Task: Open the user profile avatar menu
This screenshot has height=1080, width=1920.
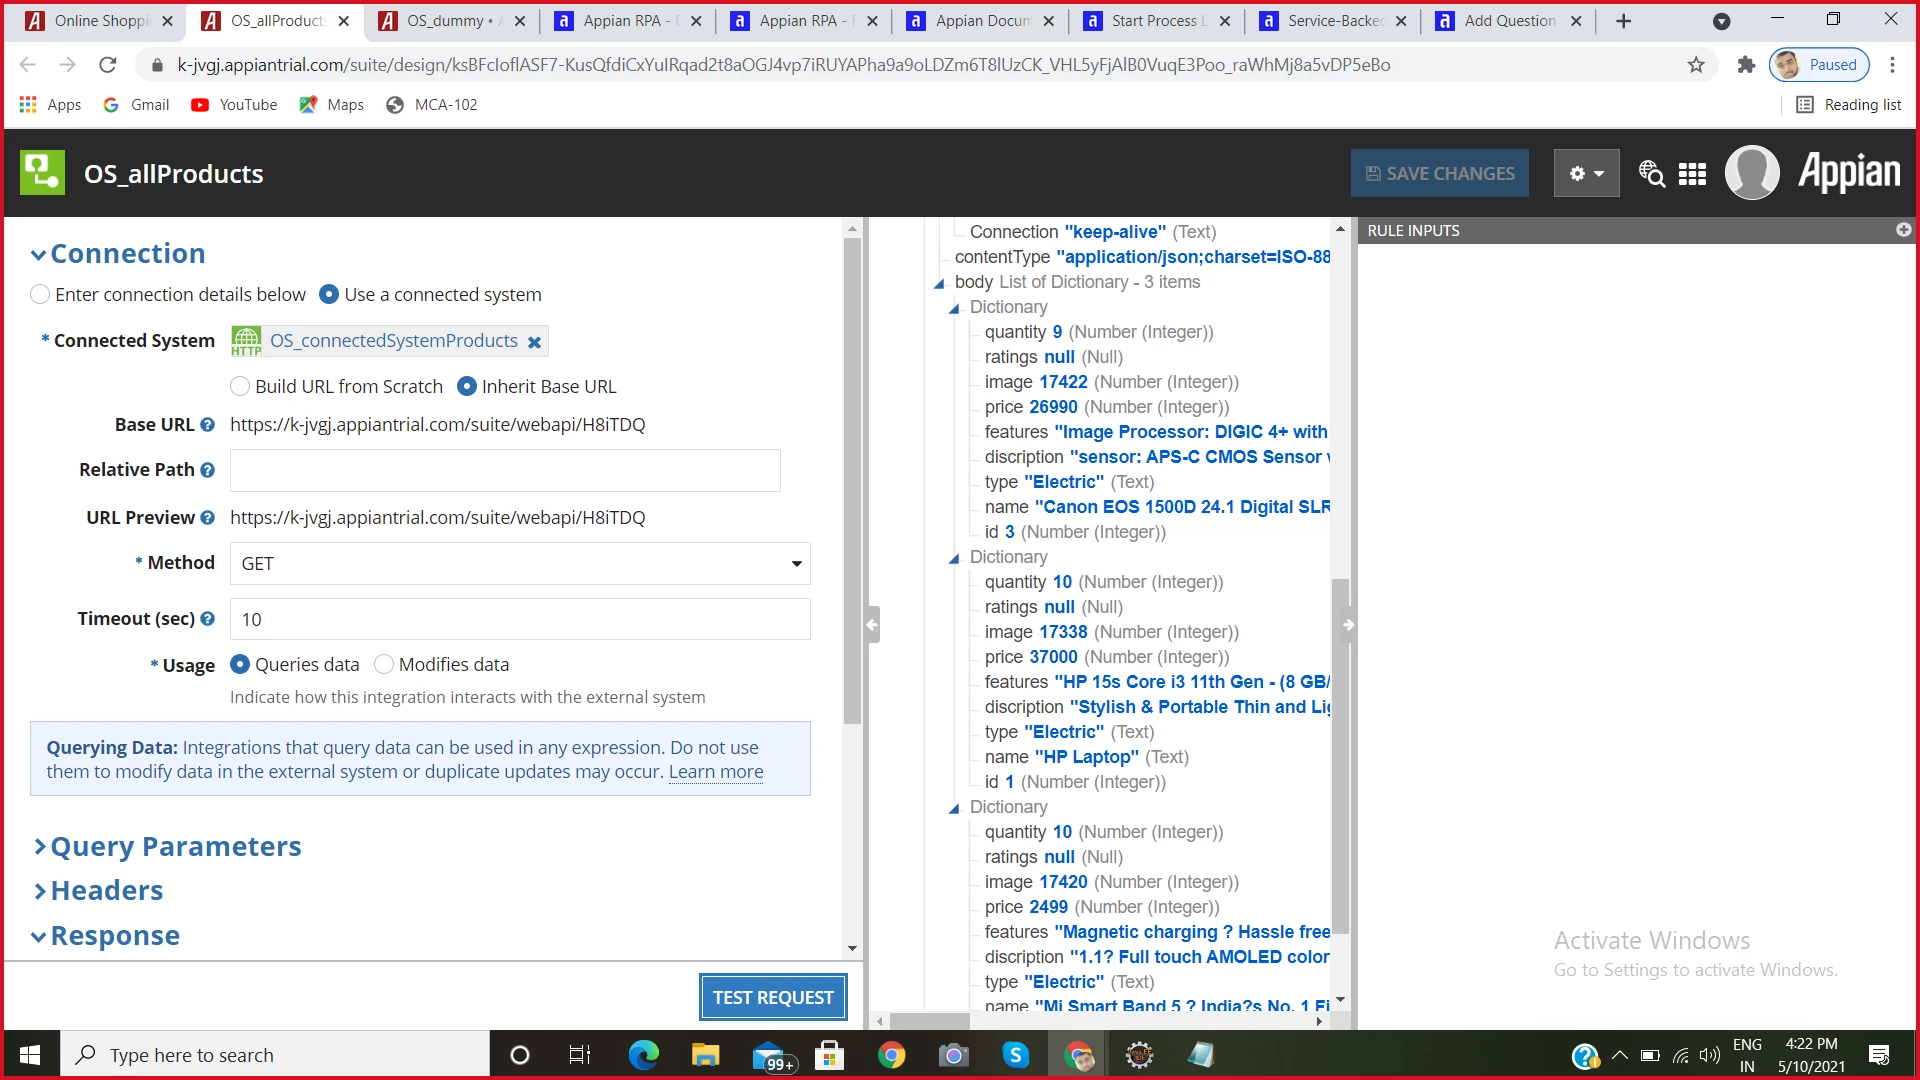Action: point(1752,173)
